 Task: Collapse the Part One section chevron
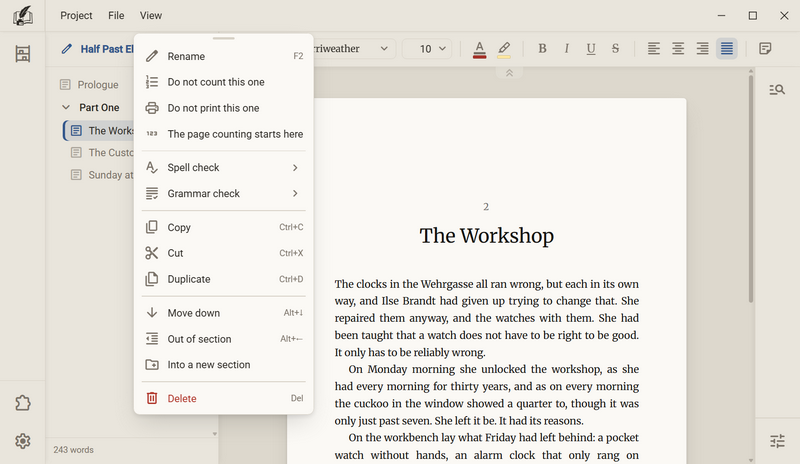click(66, 107)
